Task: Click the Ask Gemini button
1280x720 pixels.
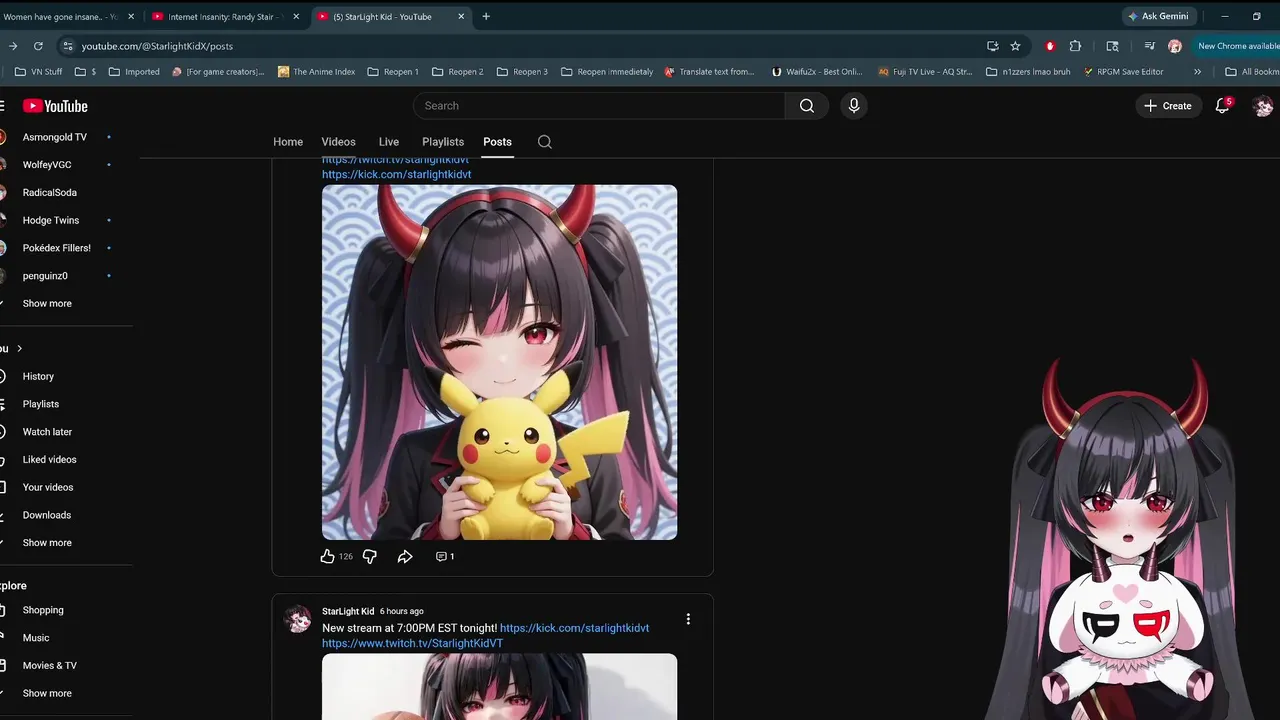Action: pyautogui.click(x=1159, y=16)
